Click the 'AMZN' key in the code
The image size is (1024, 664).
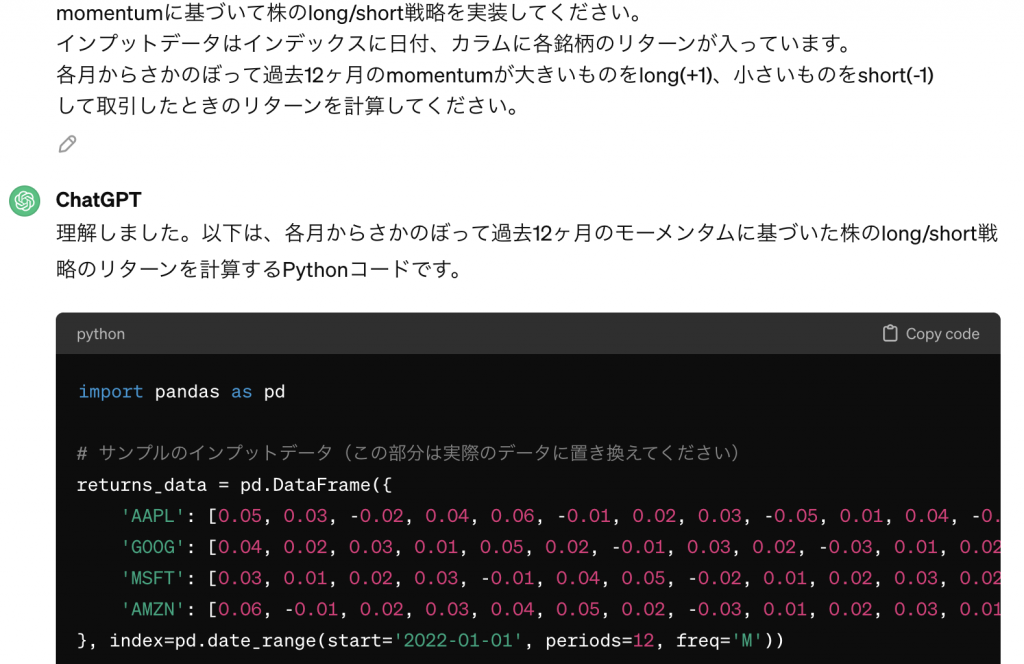point(153,610)
